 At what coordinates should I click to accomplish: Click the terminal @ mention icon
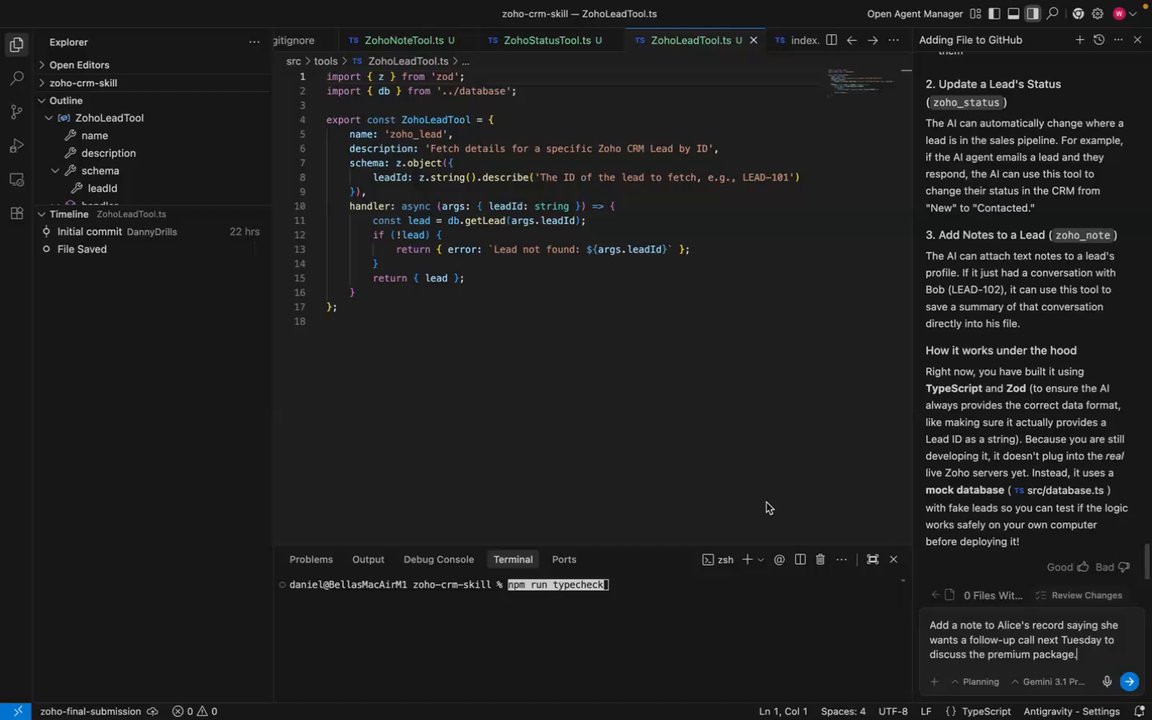point(780,559)
